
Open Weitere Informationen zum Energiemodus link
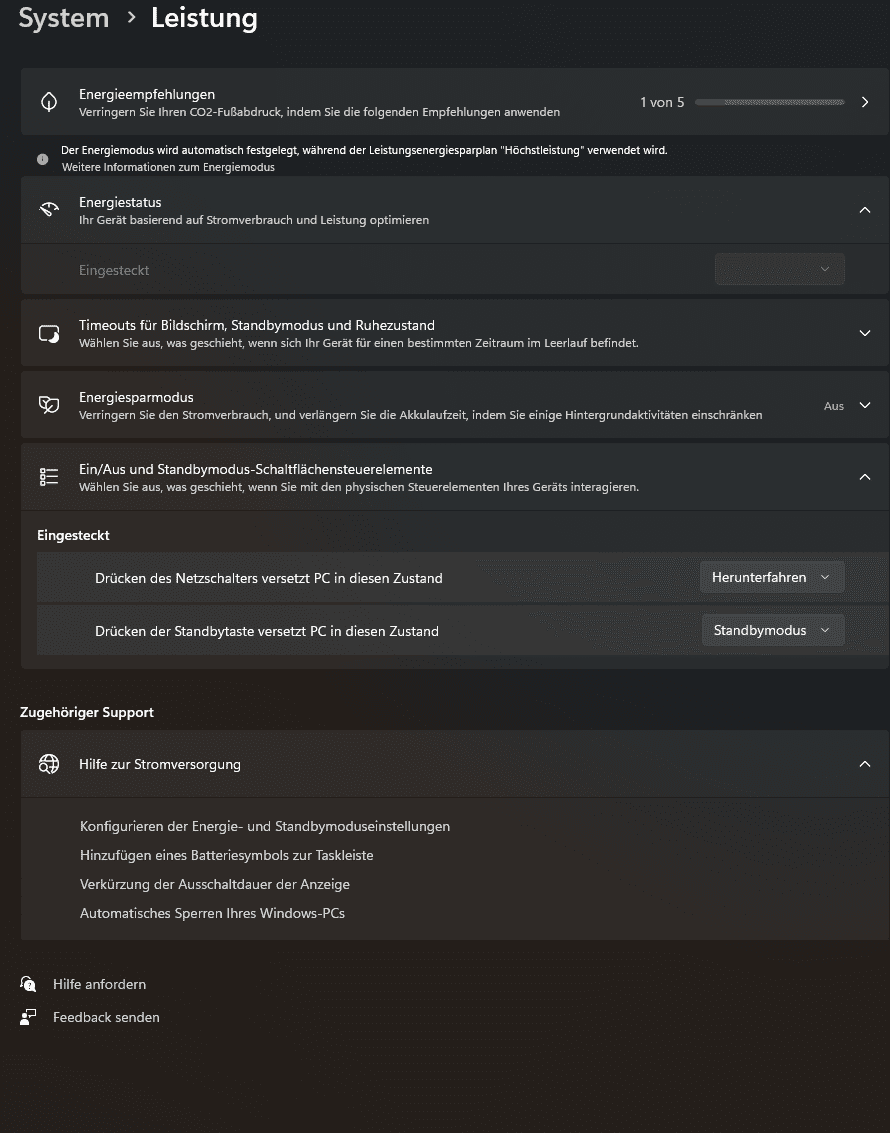click(x=168, y=167)
